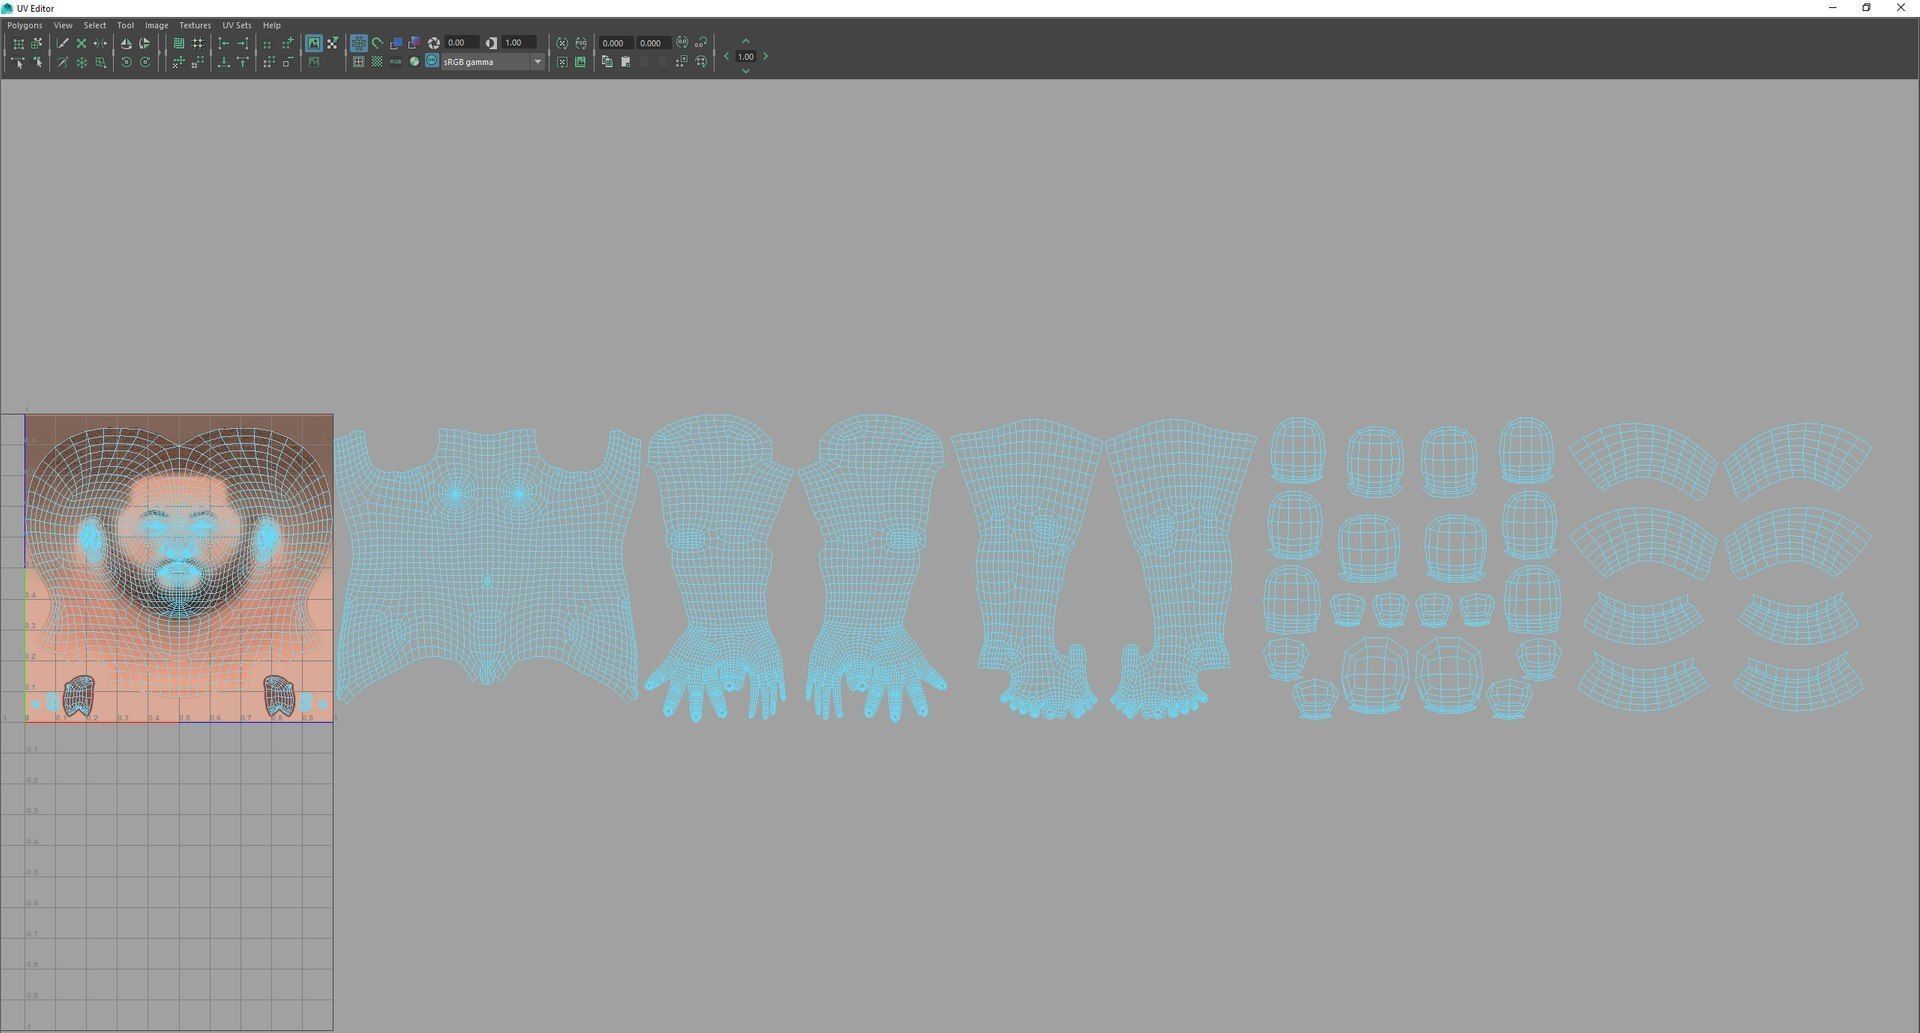Toggle isolate select mode
Viewport: 1920px width, 1033px height.
tap(267, 43)
